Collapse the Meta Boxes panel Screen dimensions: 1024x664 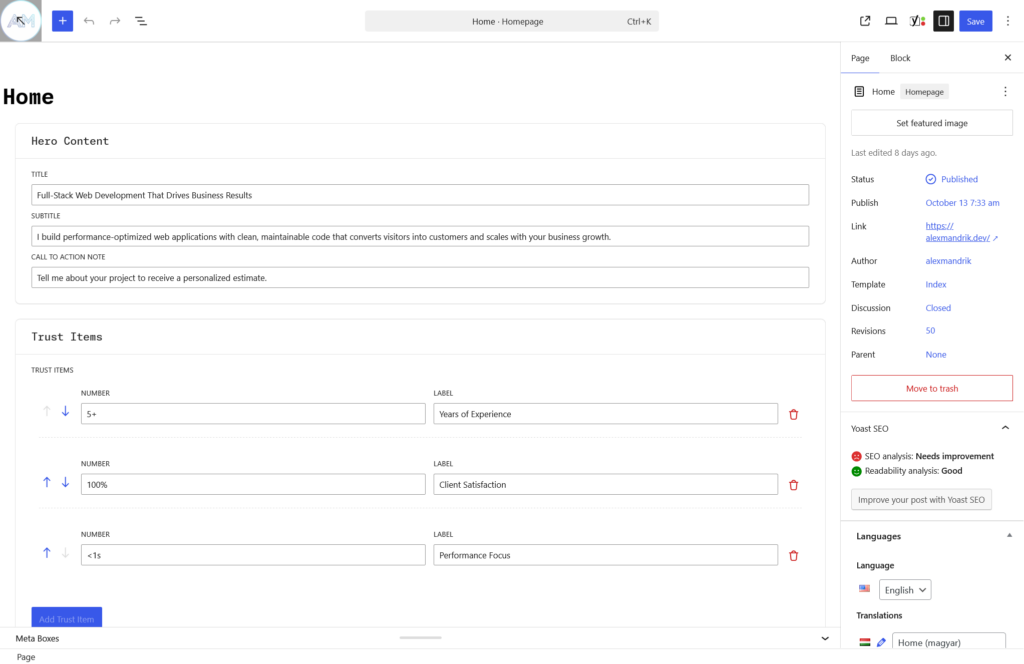tap(825, 638)
